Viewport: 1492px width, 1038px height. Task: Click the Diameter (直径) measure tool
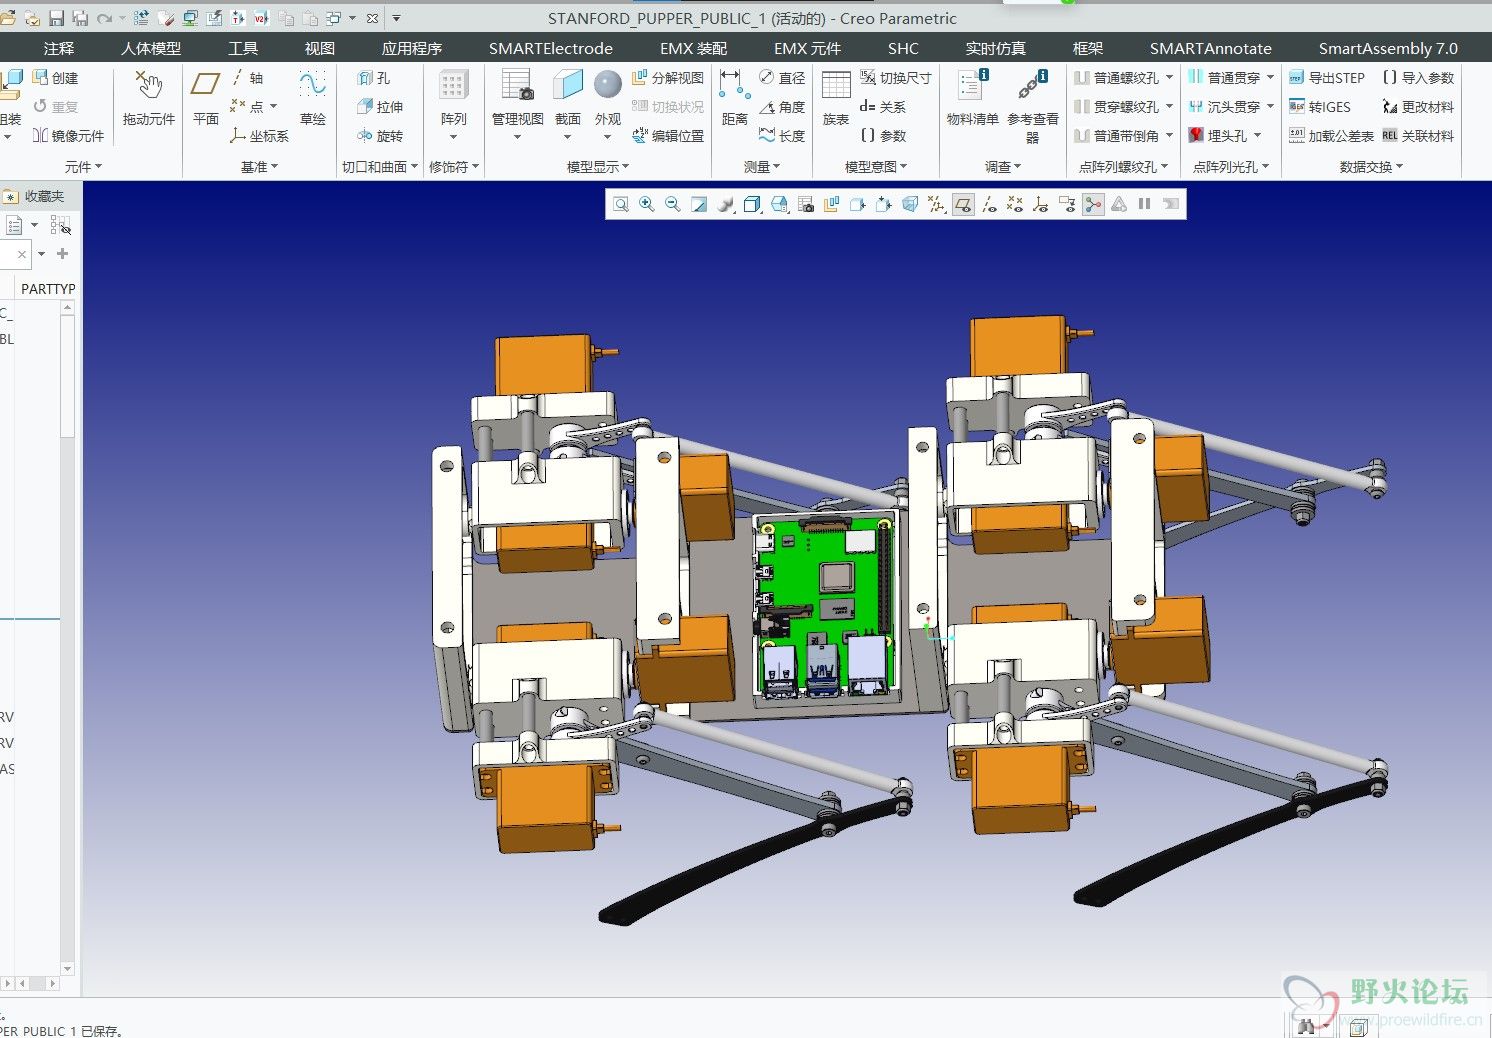click(782, 78)
